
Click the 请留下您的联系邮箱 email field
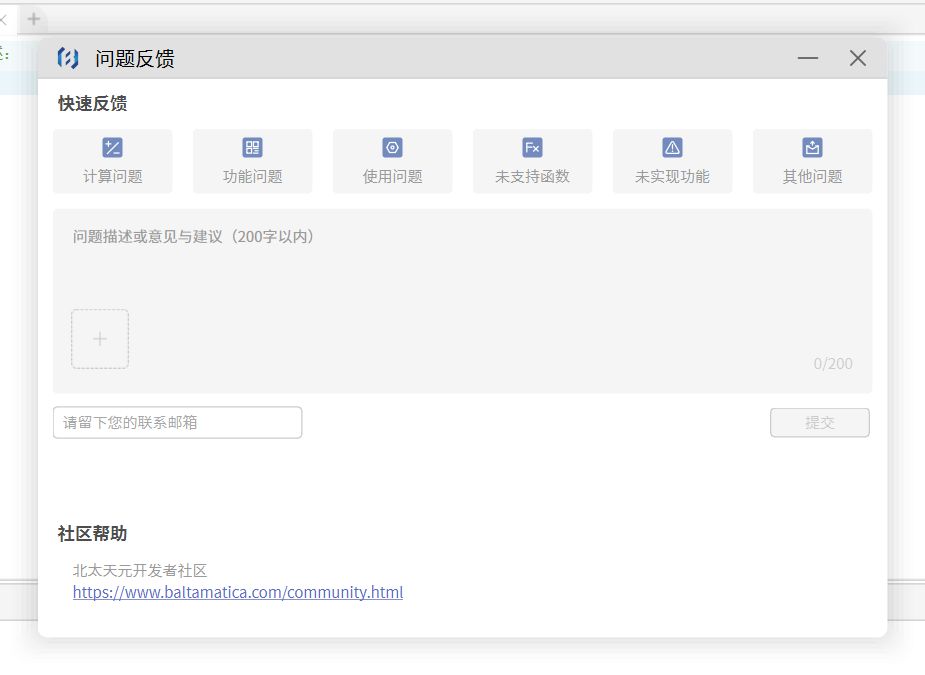click(x=177, y=422)
